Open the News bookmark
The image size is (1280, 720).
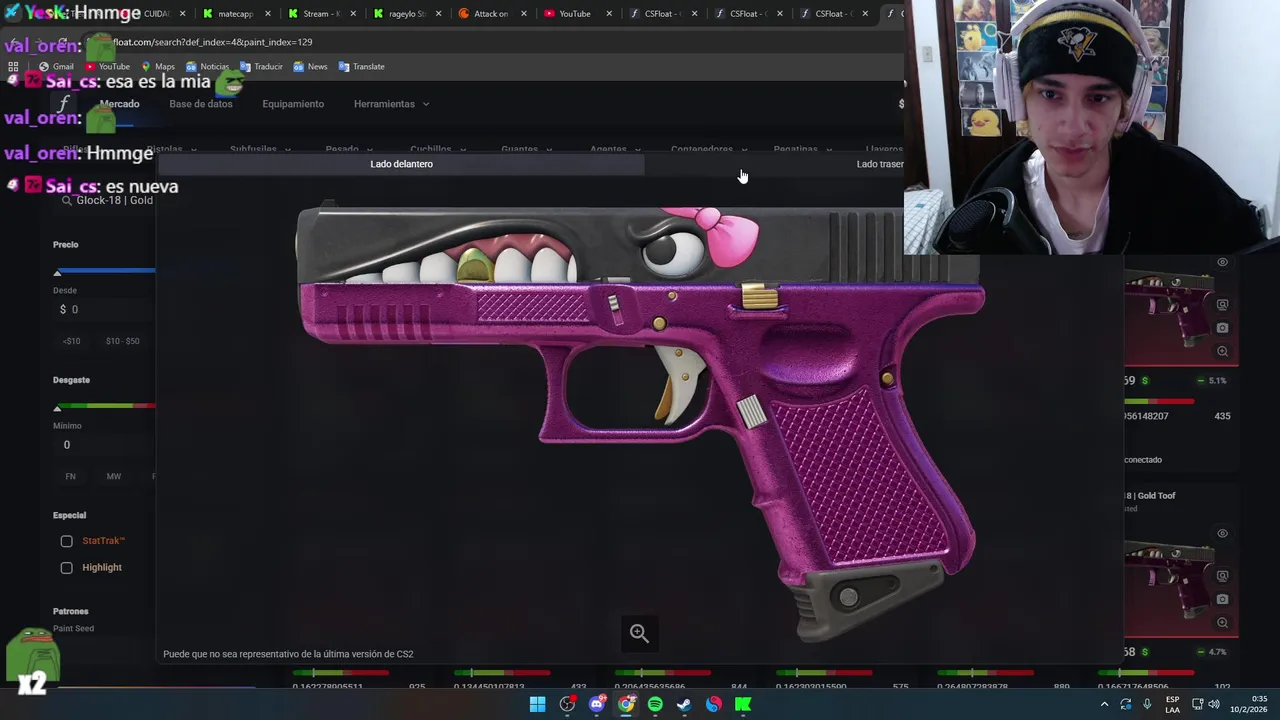pos(310,67)
